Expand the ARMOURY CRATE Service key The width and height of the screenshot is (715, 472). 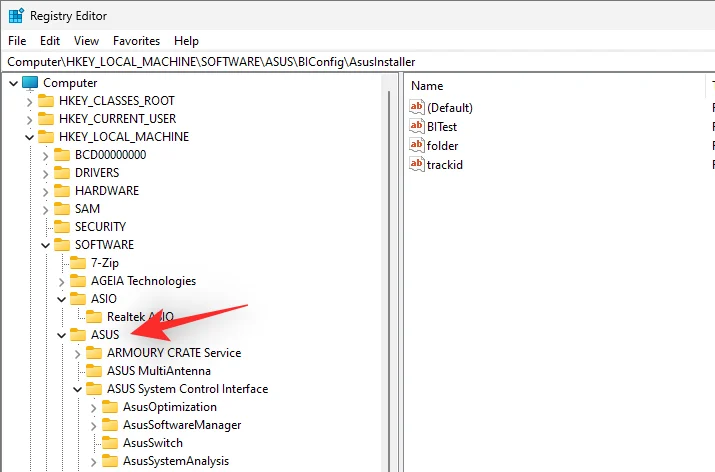[x=76, y=353]
